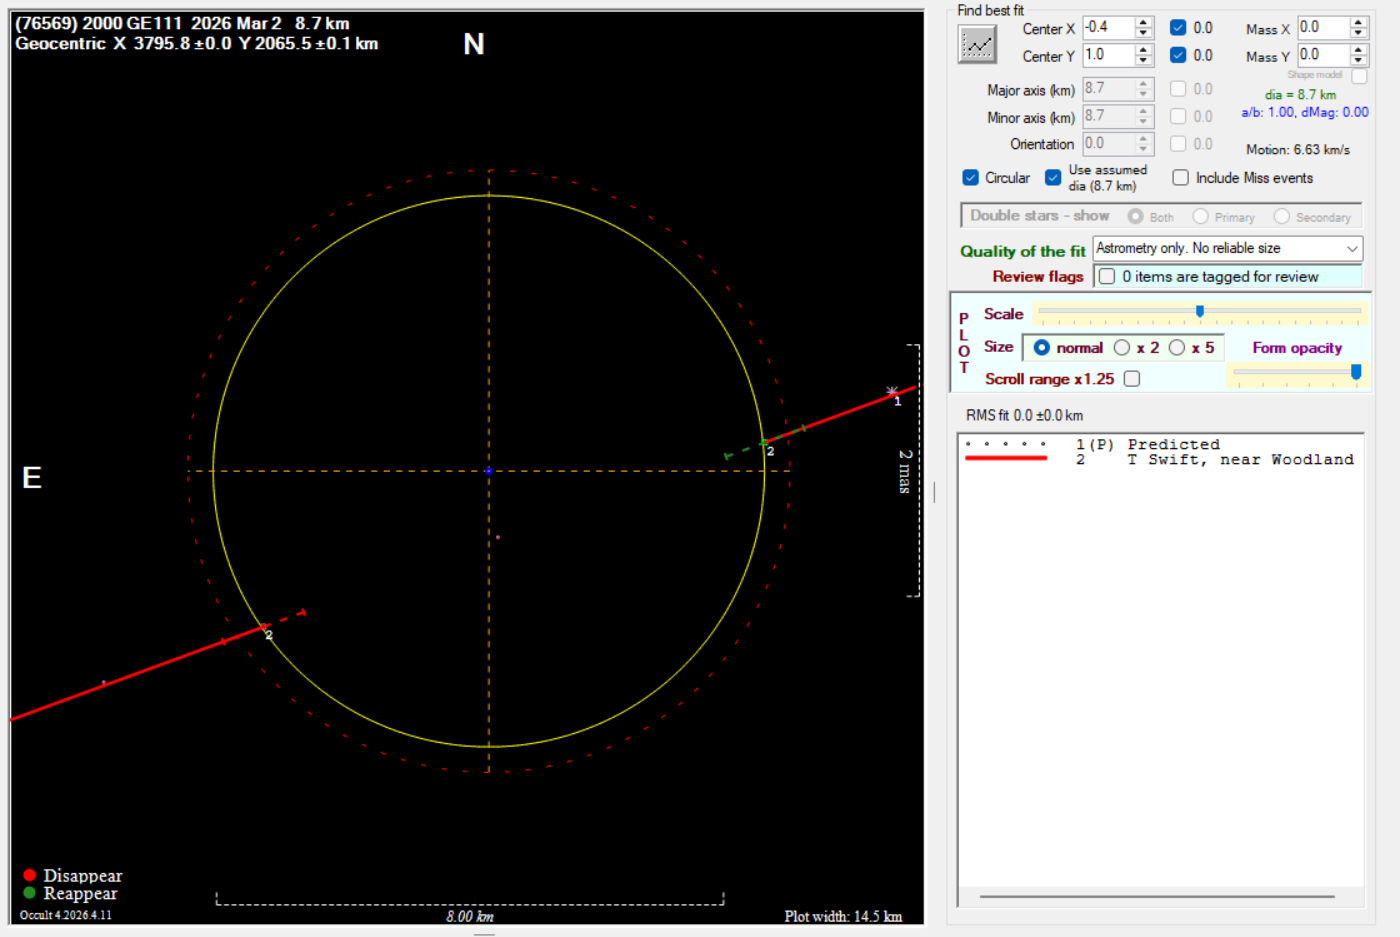Enable Scroll range x1.25 option

coord(1132,379)
